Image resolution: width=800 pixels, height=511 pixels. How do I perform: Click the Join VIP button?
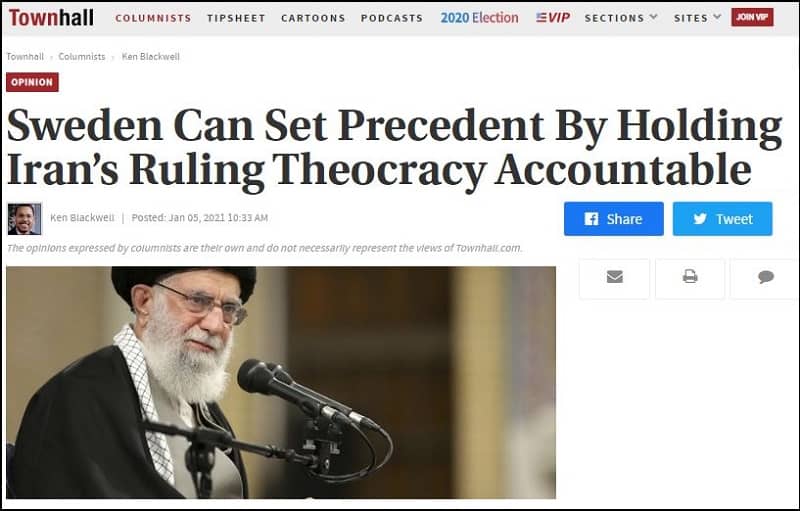[x=752, y=17]
